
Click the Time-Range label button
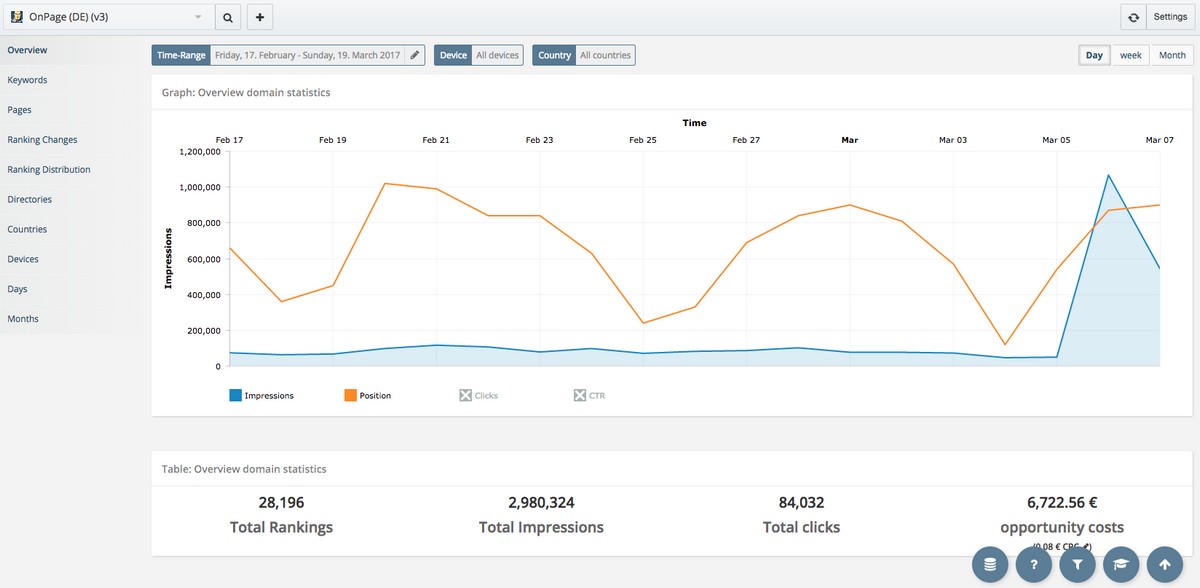coord(181,55)
